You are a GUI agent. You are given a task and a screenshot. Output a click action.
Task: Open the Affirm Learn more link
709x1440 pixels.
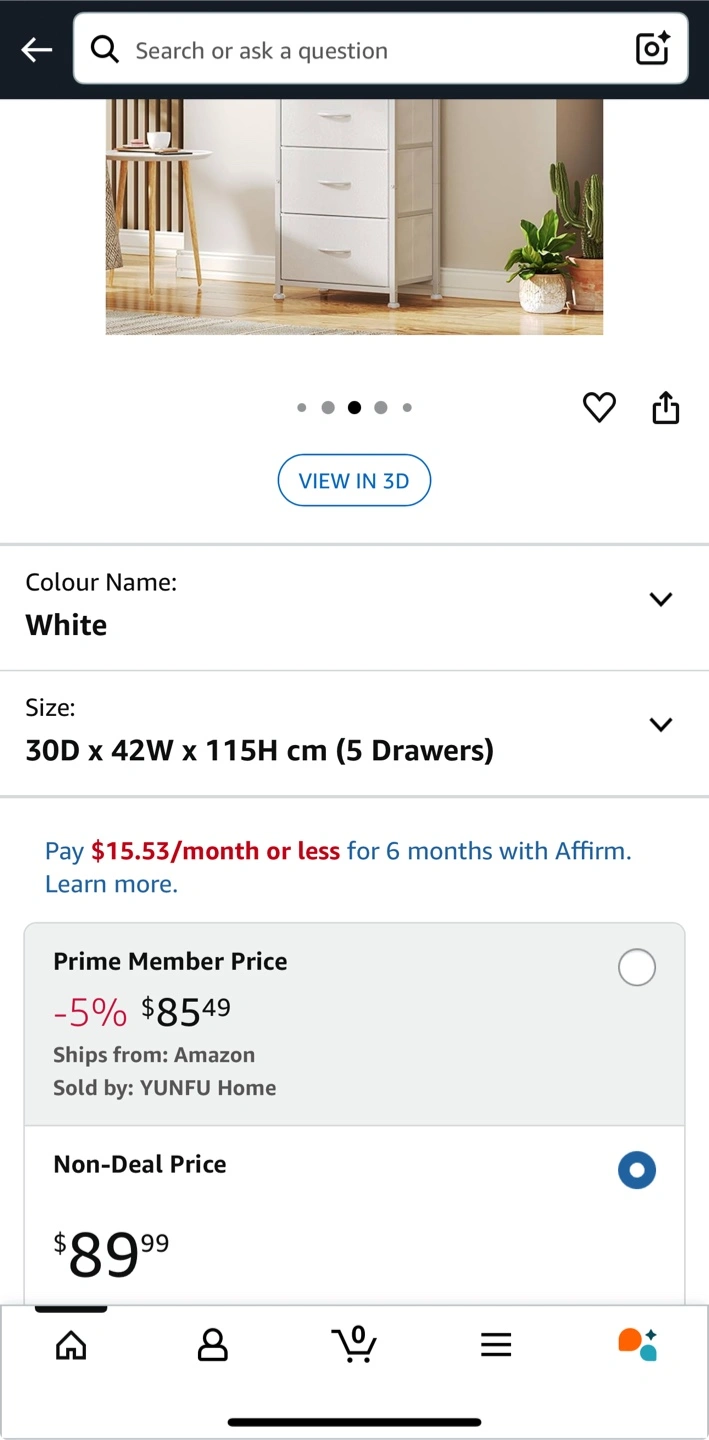click(111, 884)
